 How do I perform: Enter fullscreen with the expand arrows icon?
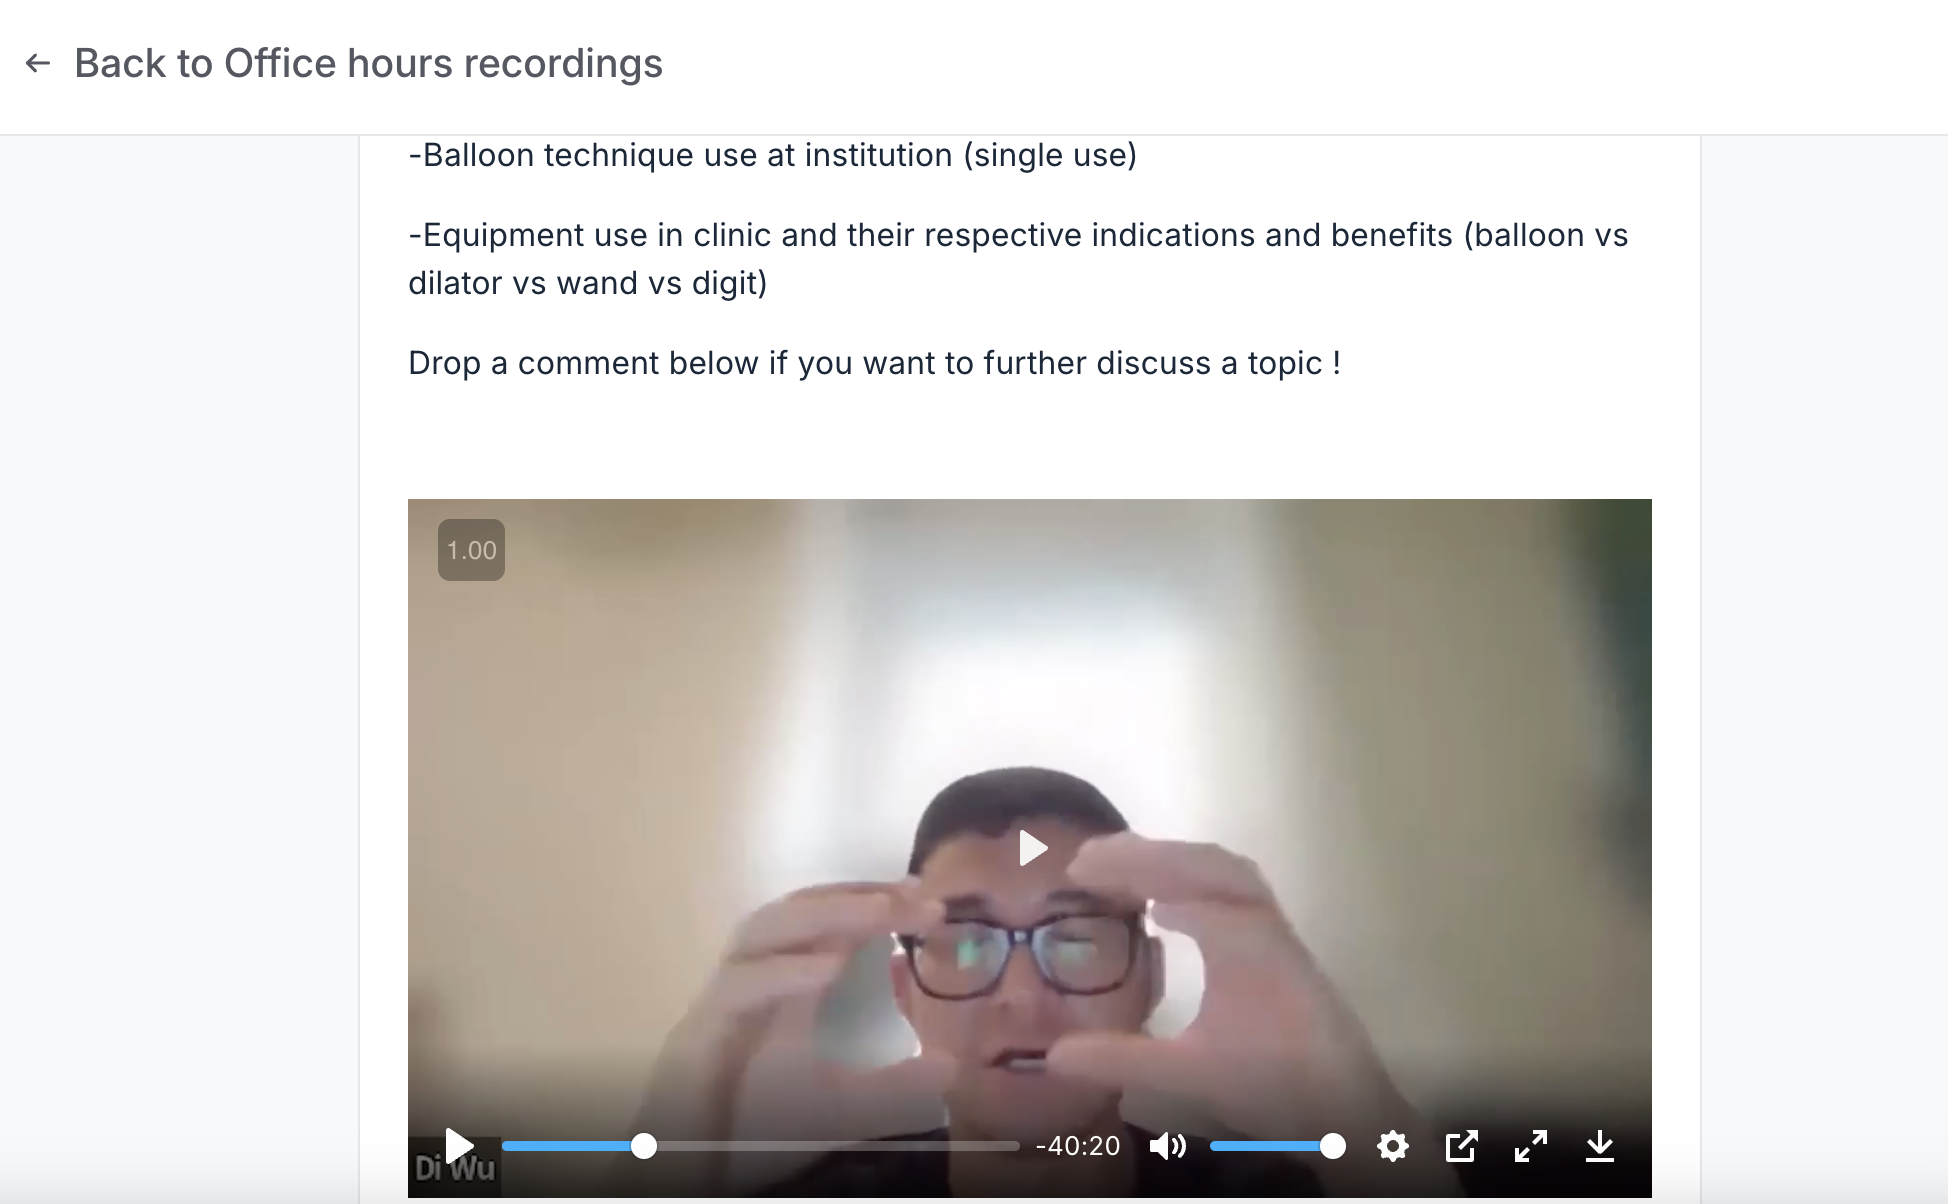(x=1531, y=1146)
